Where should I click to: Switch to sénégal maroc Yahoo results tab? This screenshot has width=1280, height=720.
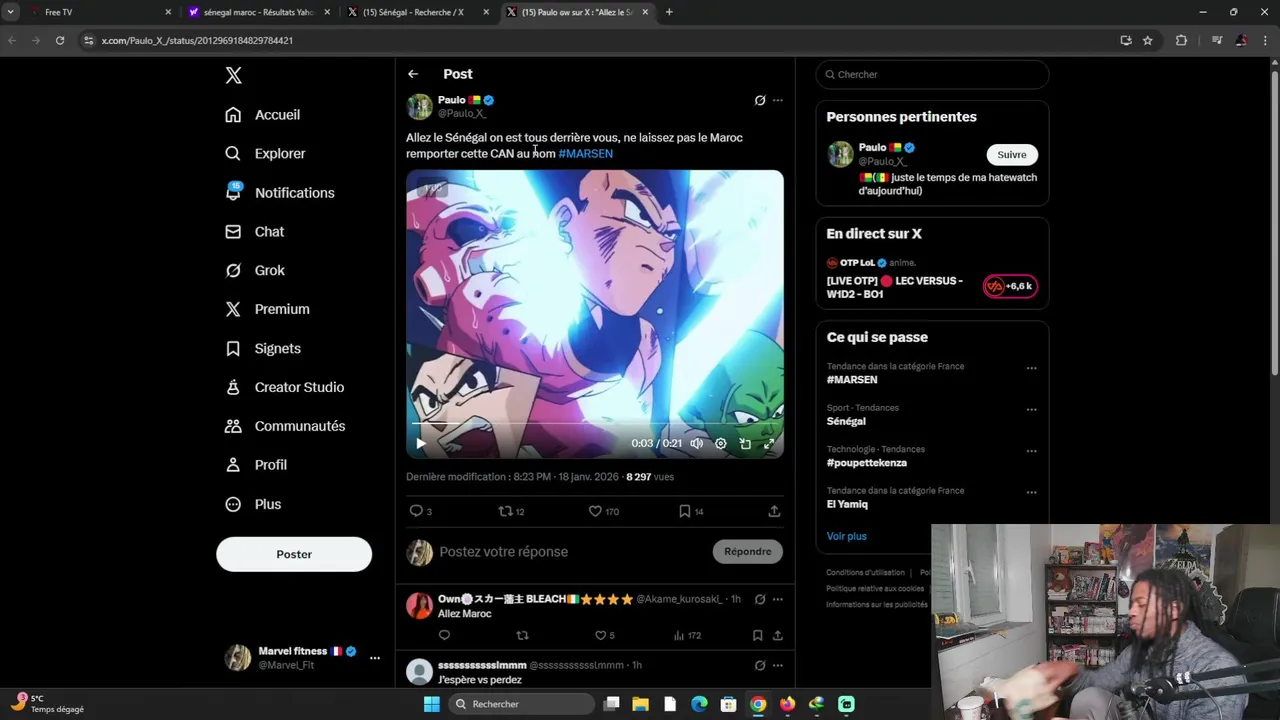(258, 12)
